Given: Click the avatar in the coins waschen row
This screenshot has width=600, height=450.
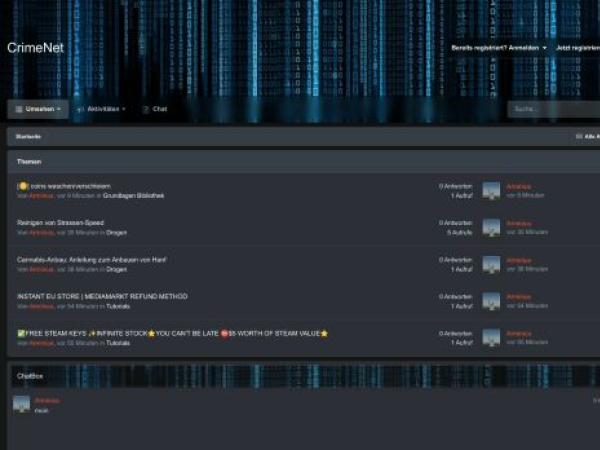Looking at the screenshot, I should 491,191.
